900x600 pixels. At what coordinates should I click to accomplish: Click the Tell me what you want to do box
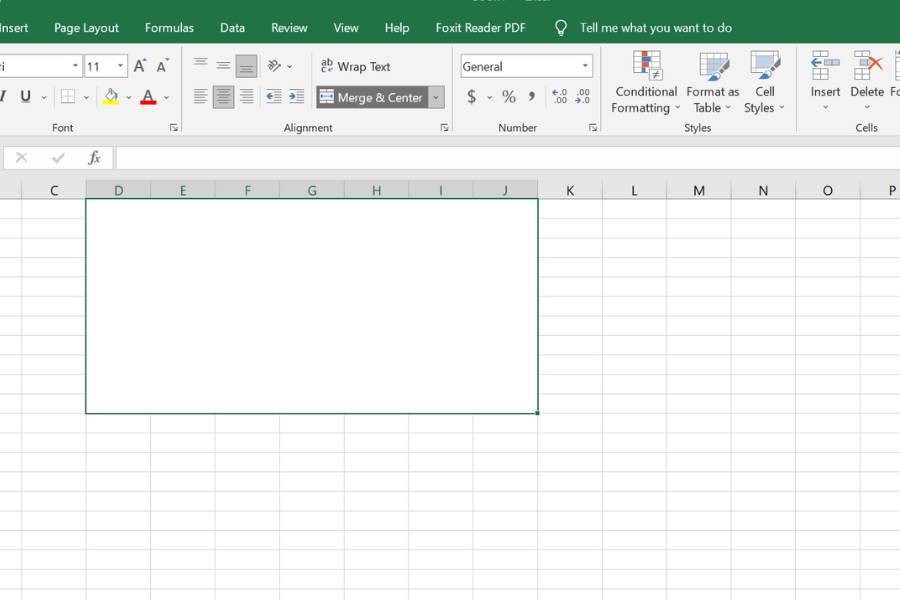(655, 28)
